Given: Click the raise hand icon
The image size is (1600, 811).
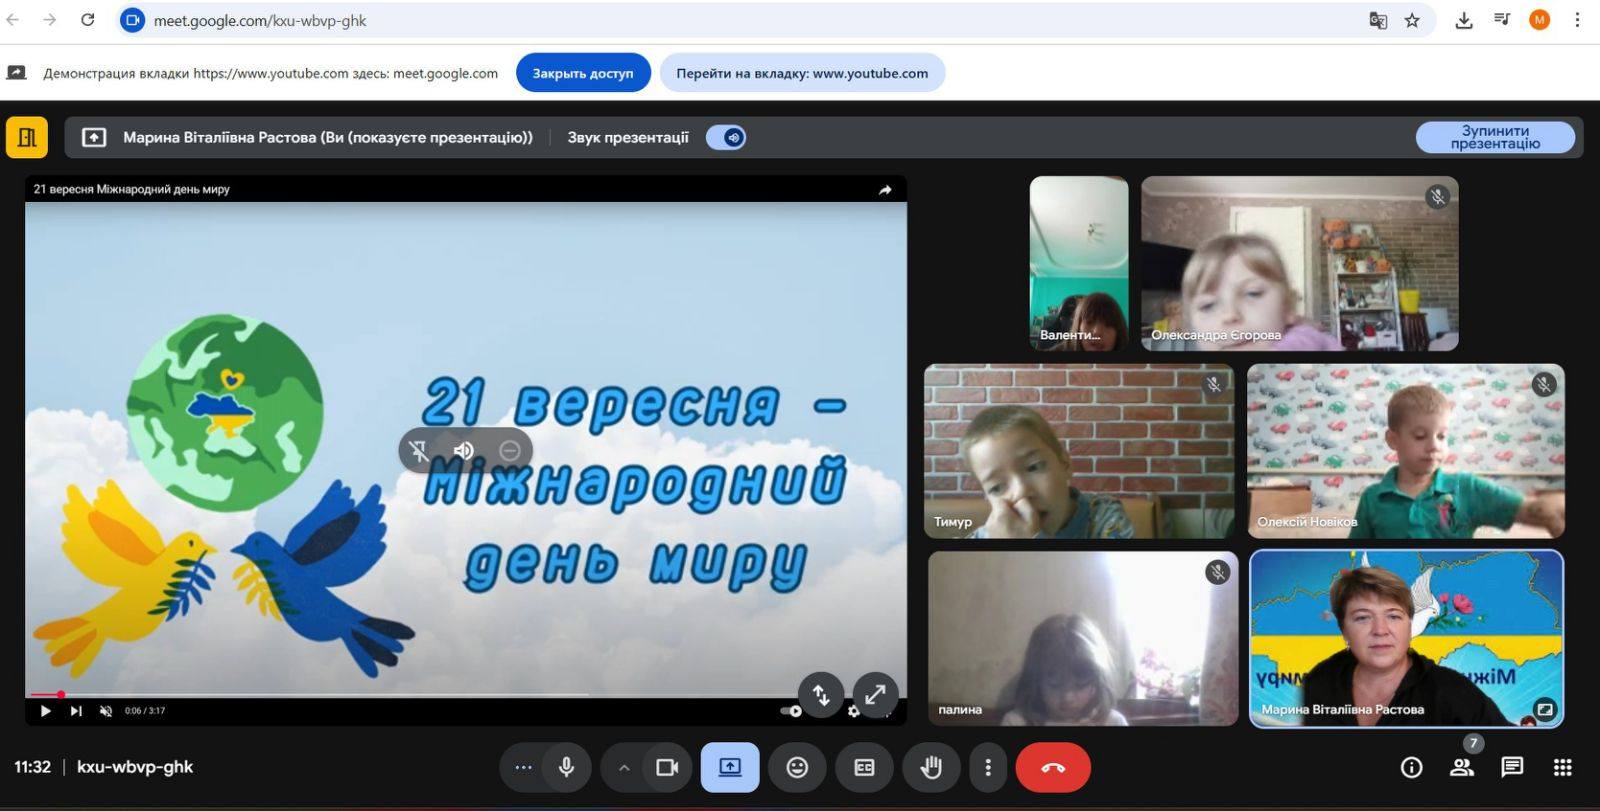Looking at the screenshot, I should coord(931,767).
